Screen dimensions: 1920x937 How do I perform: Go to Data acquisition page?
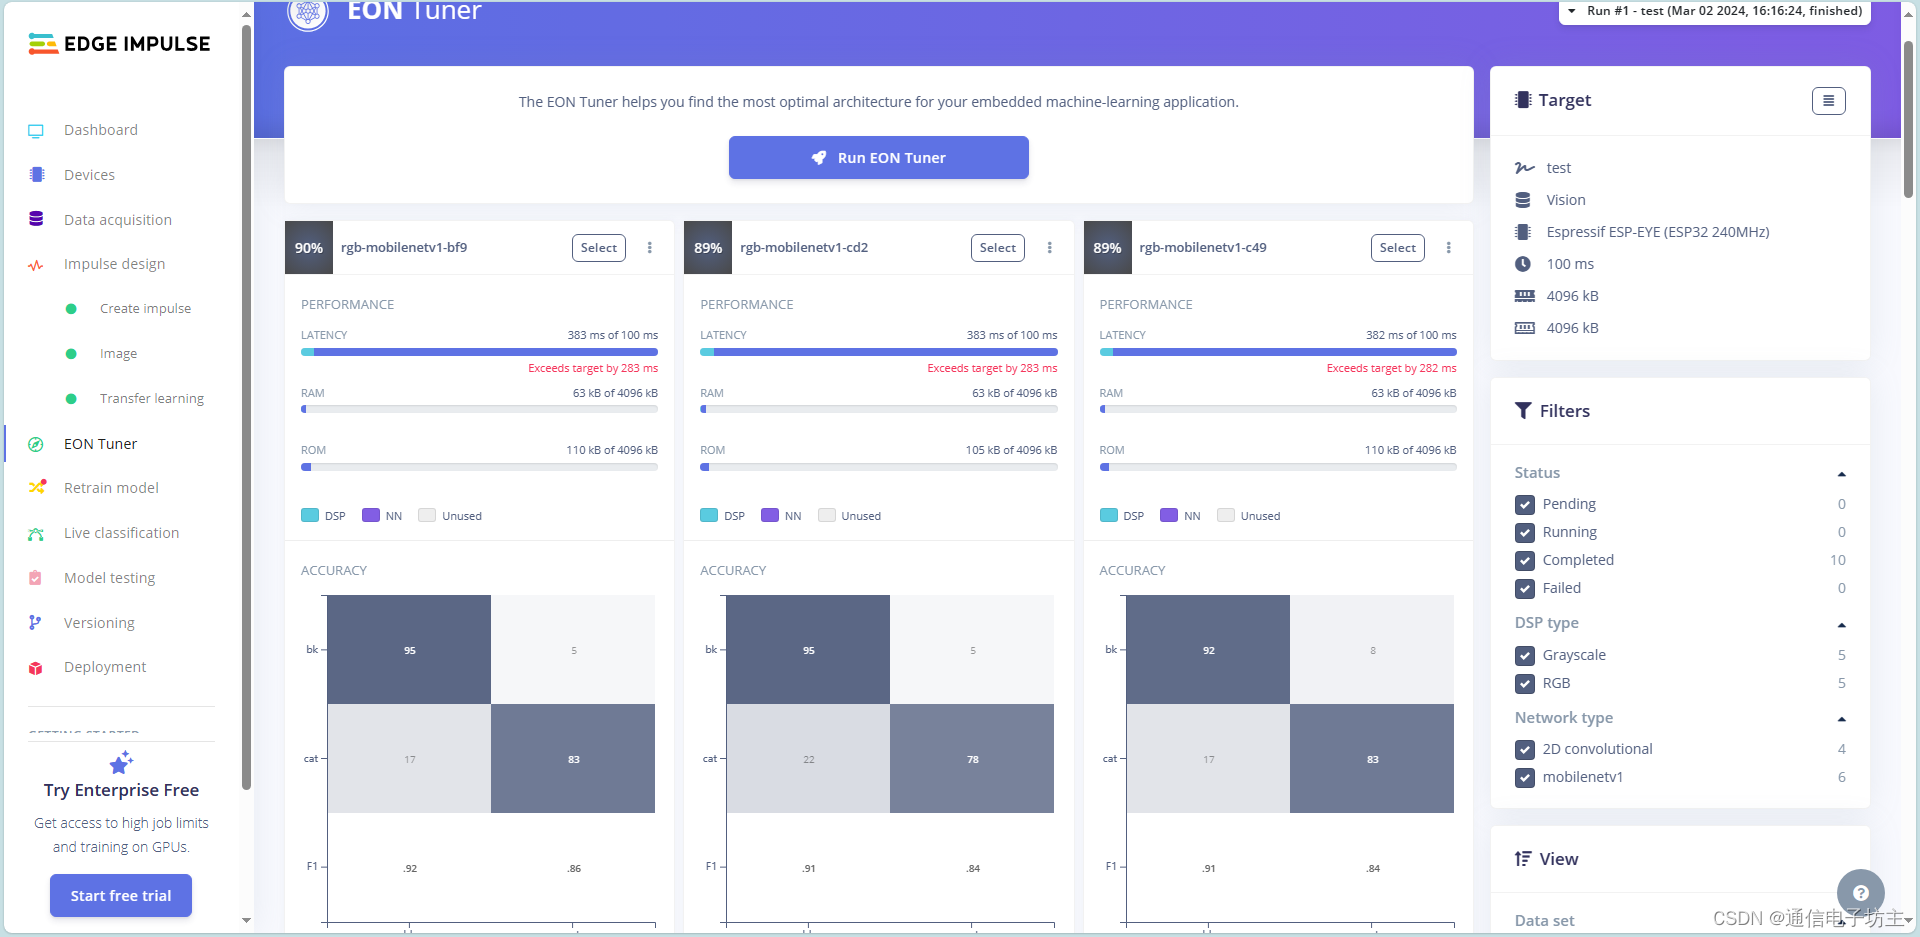pos(118,220)
